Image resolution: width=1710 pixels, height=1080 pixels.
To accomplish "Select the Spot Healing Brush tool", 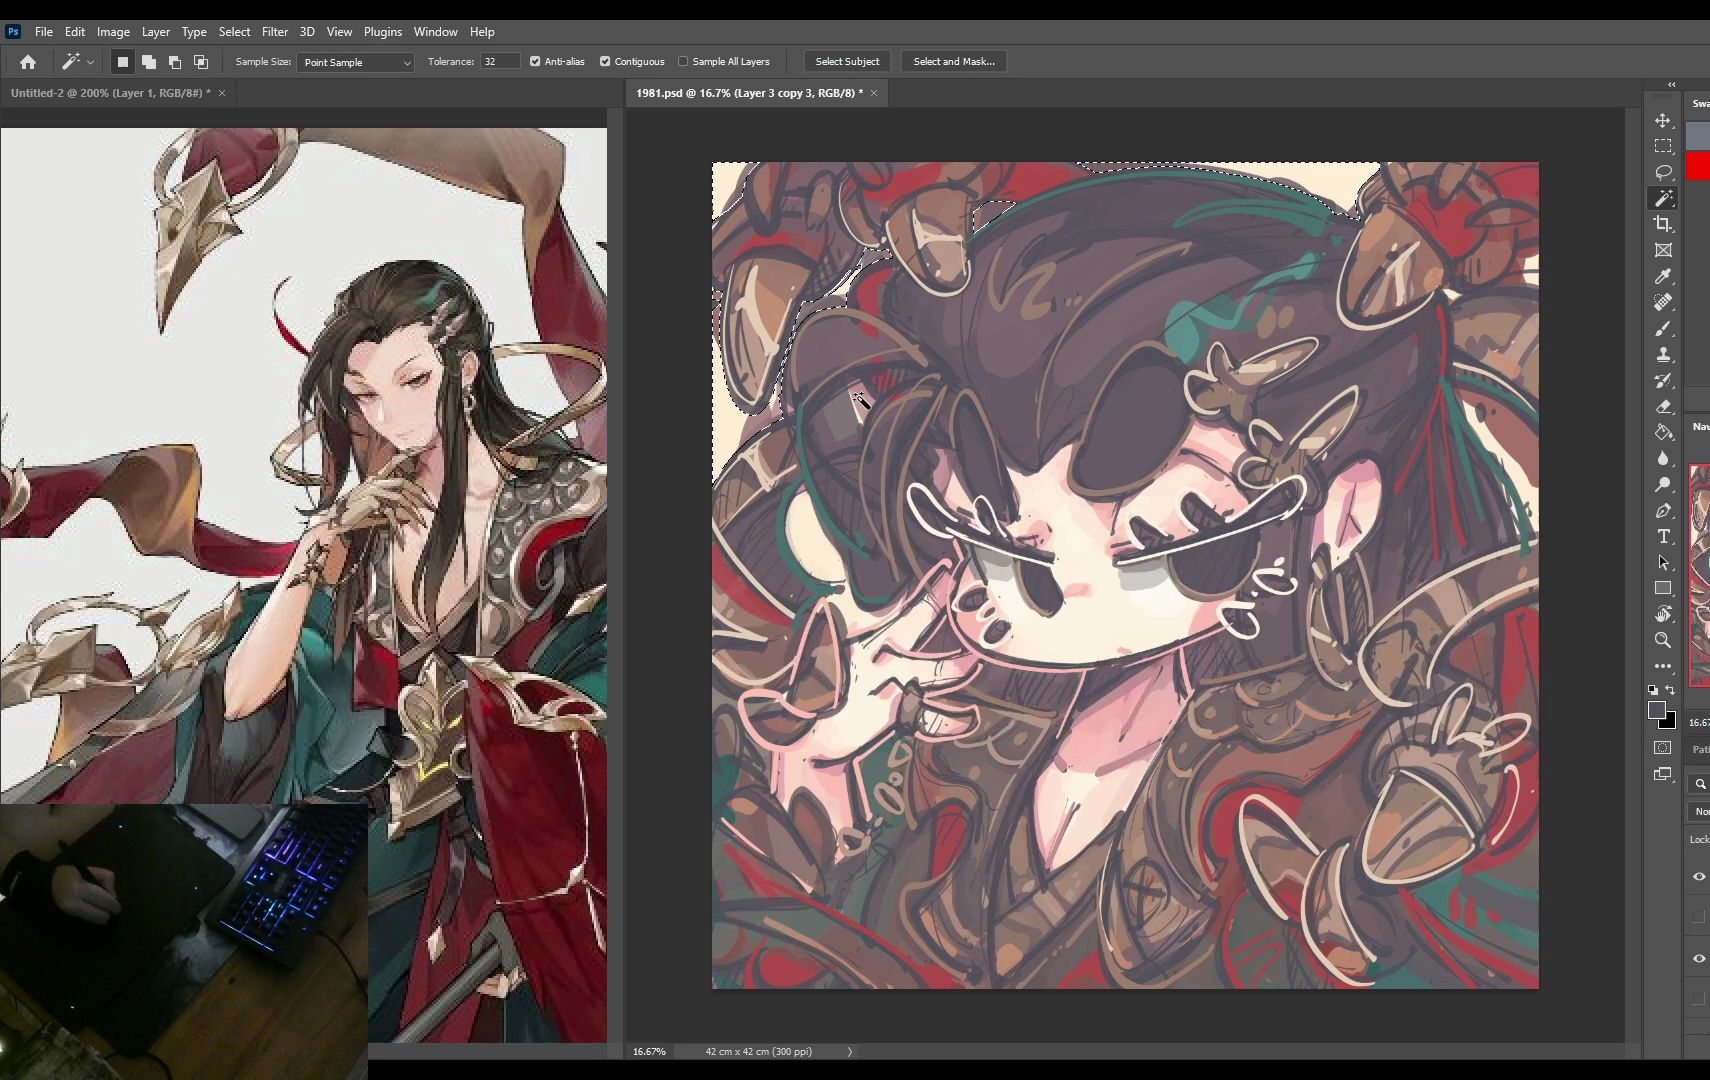I will (1663, 302).
